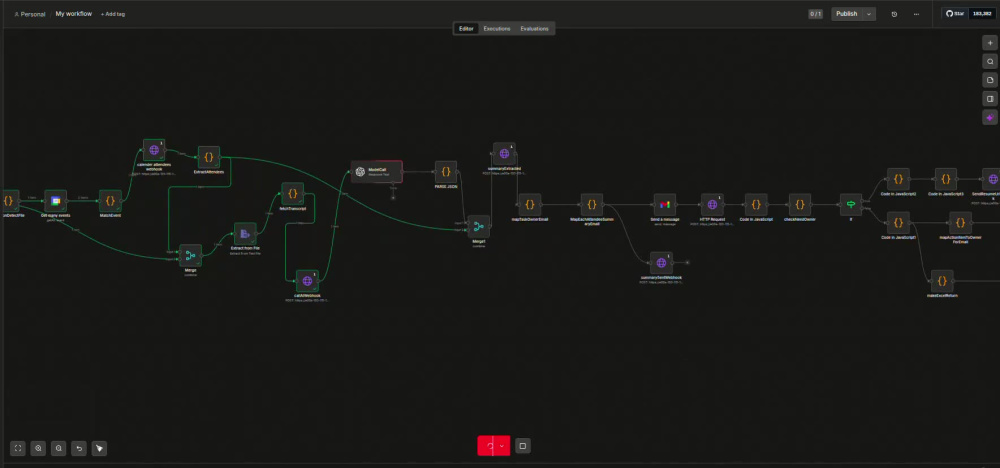Toggle the side panel icon
Screen dimensions: 1000x468
[x=990, y=99]
